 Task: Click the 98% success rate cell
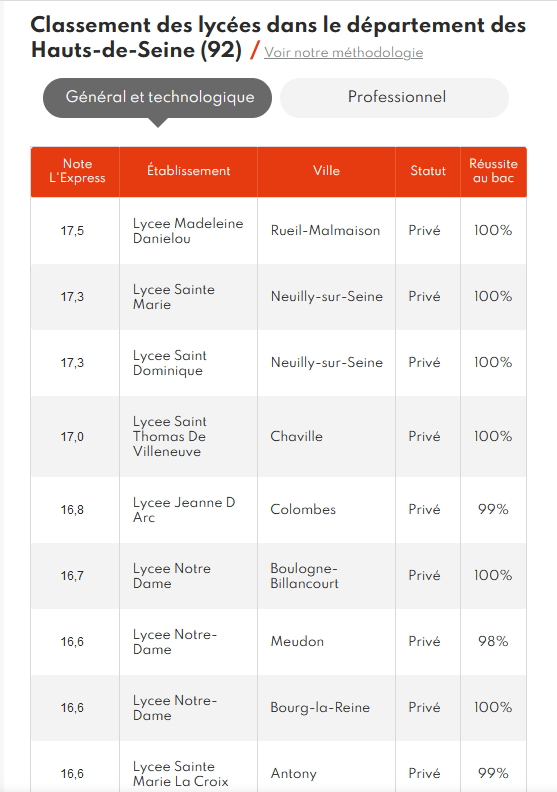pyautogui.click(x=493, y=642)
